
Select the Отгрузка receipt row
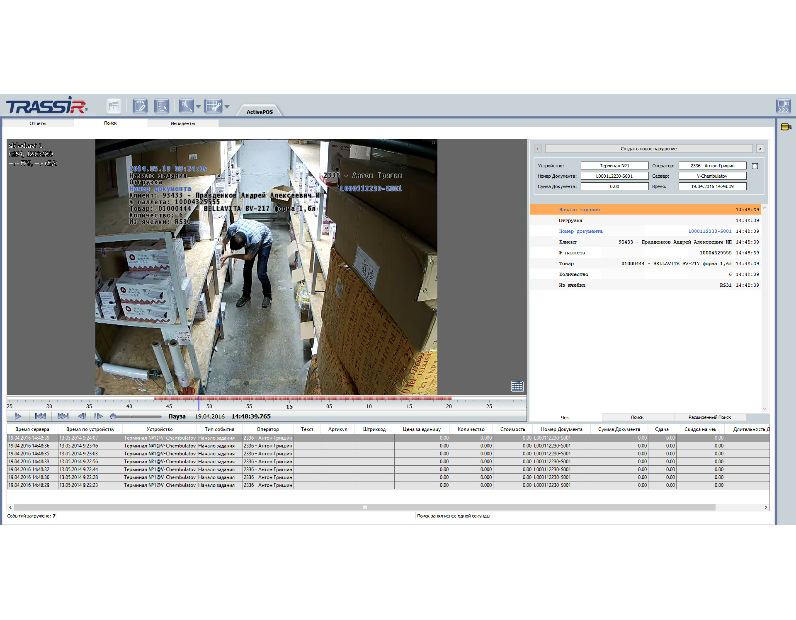click(x=645, y=220)
